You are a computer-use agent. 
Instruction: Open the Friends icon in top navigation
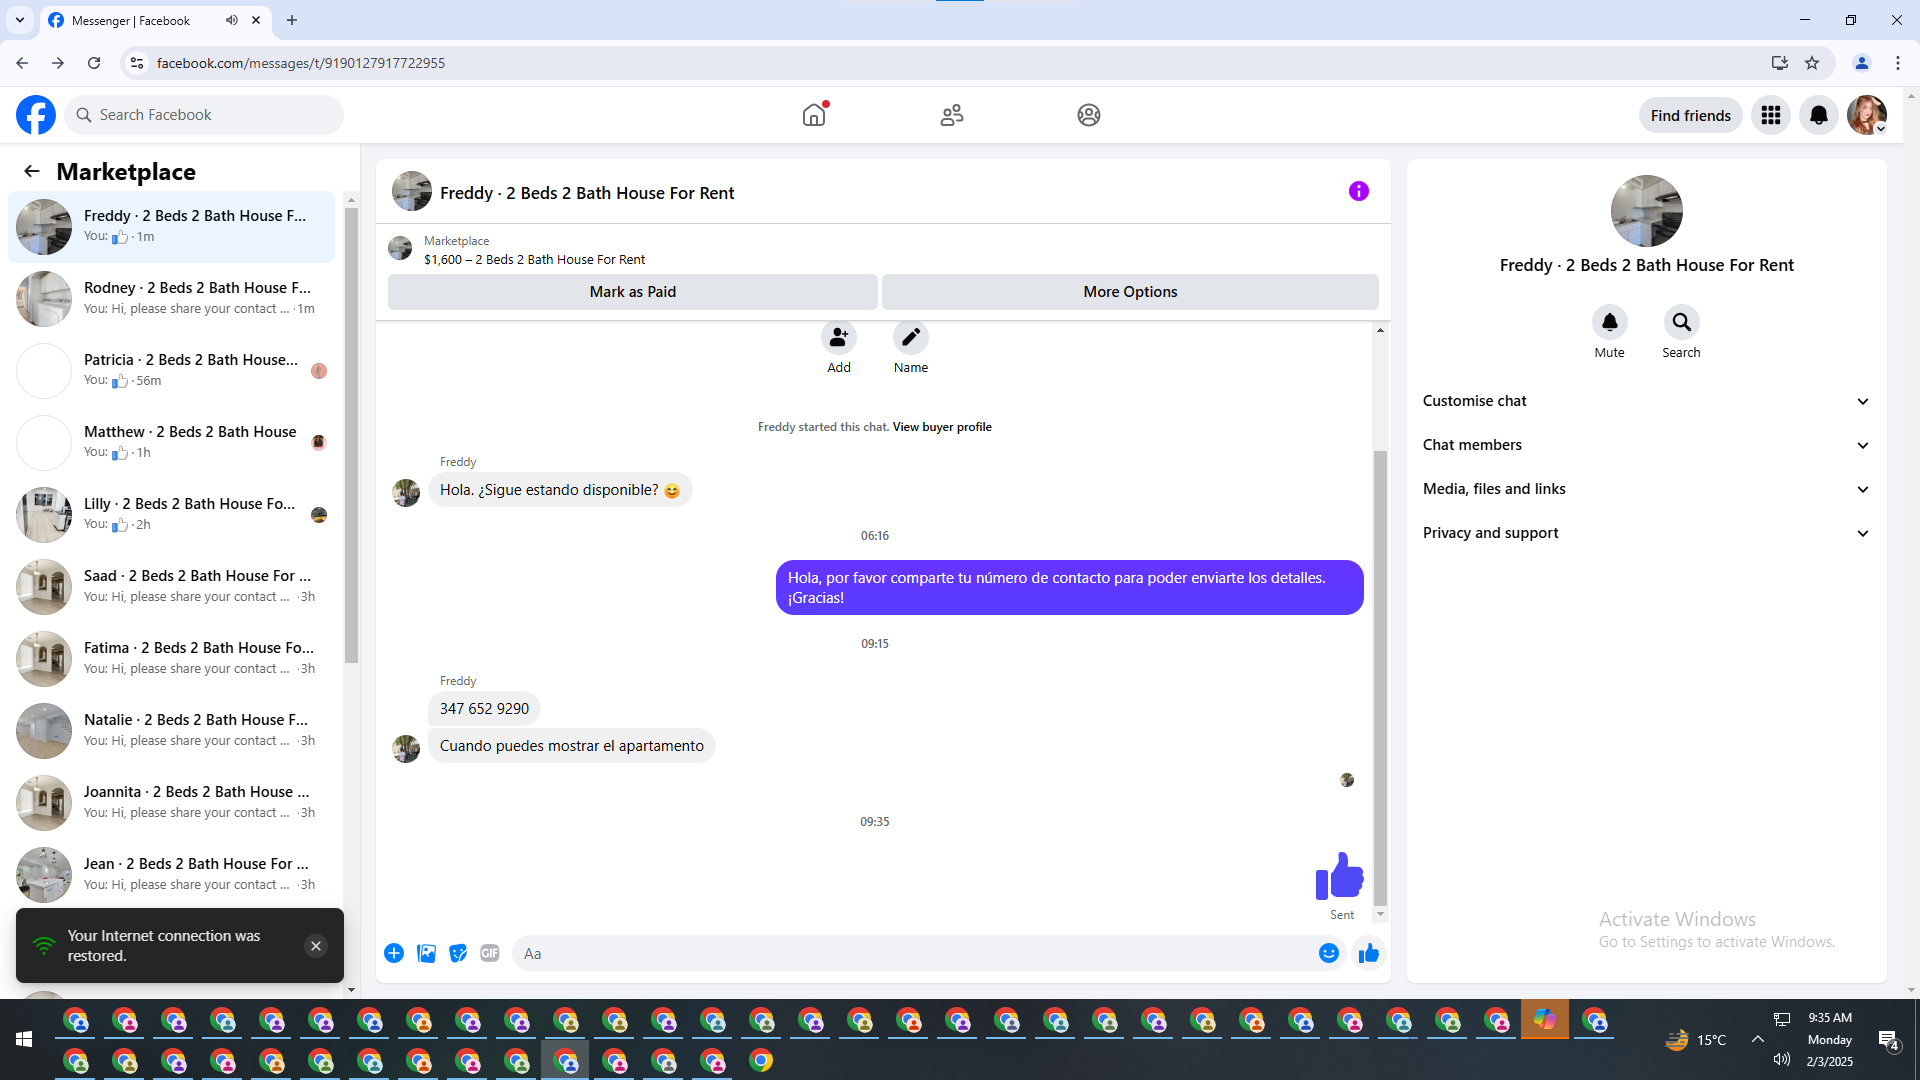[952, 115]
